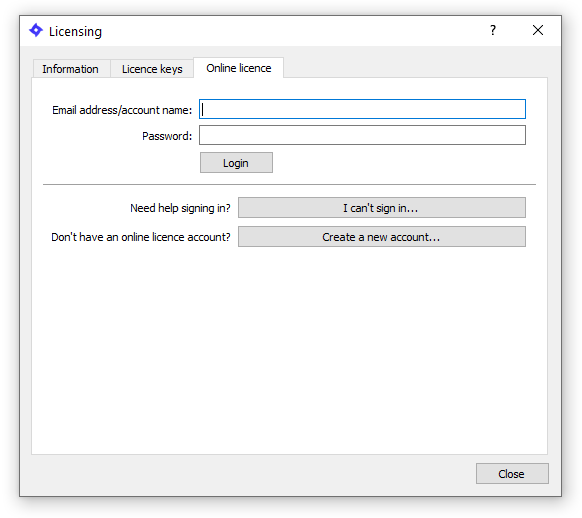The height and width of the screenshot is (518, 582).
Task: Click the "Need help signing in?" label
Action: [x=180, y=208]
